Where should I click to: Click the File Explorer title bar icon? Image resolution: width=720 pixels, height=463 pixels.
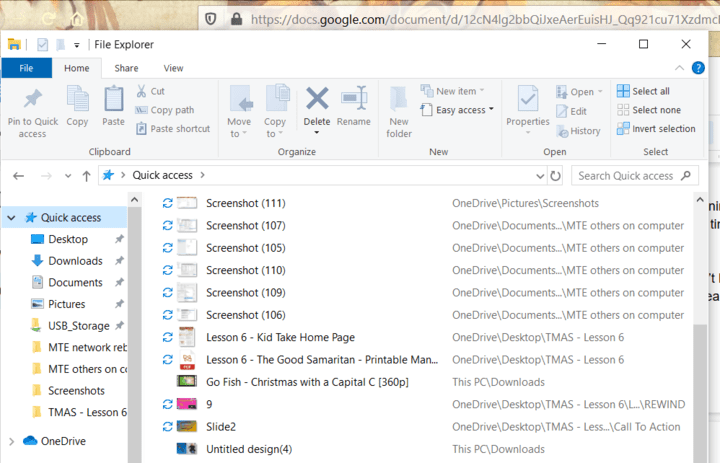point(14,44)
